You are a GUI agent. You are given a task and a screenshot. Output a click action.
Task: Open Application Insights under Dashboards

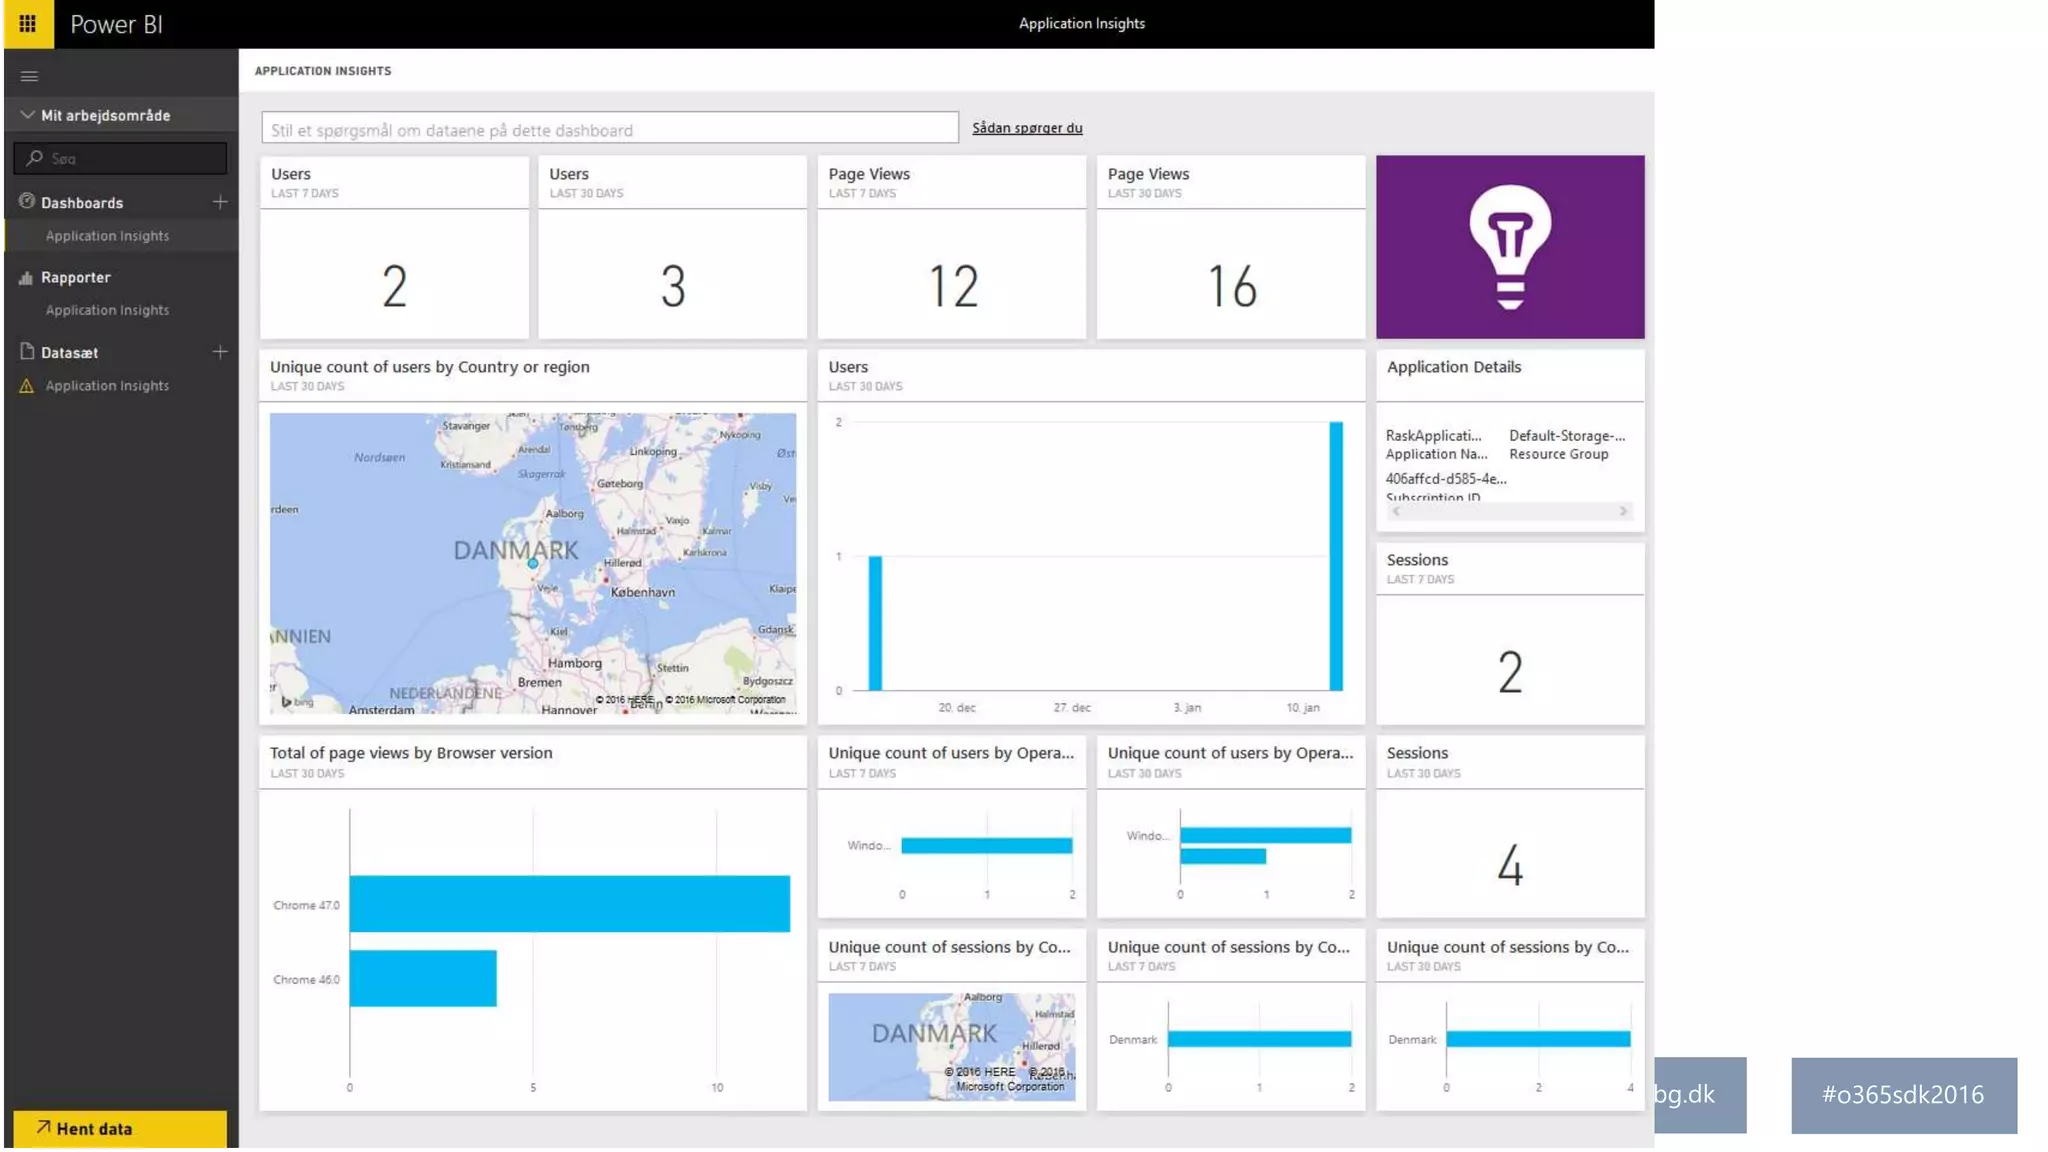point(107,236)
